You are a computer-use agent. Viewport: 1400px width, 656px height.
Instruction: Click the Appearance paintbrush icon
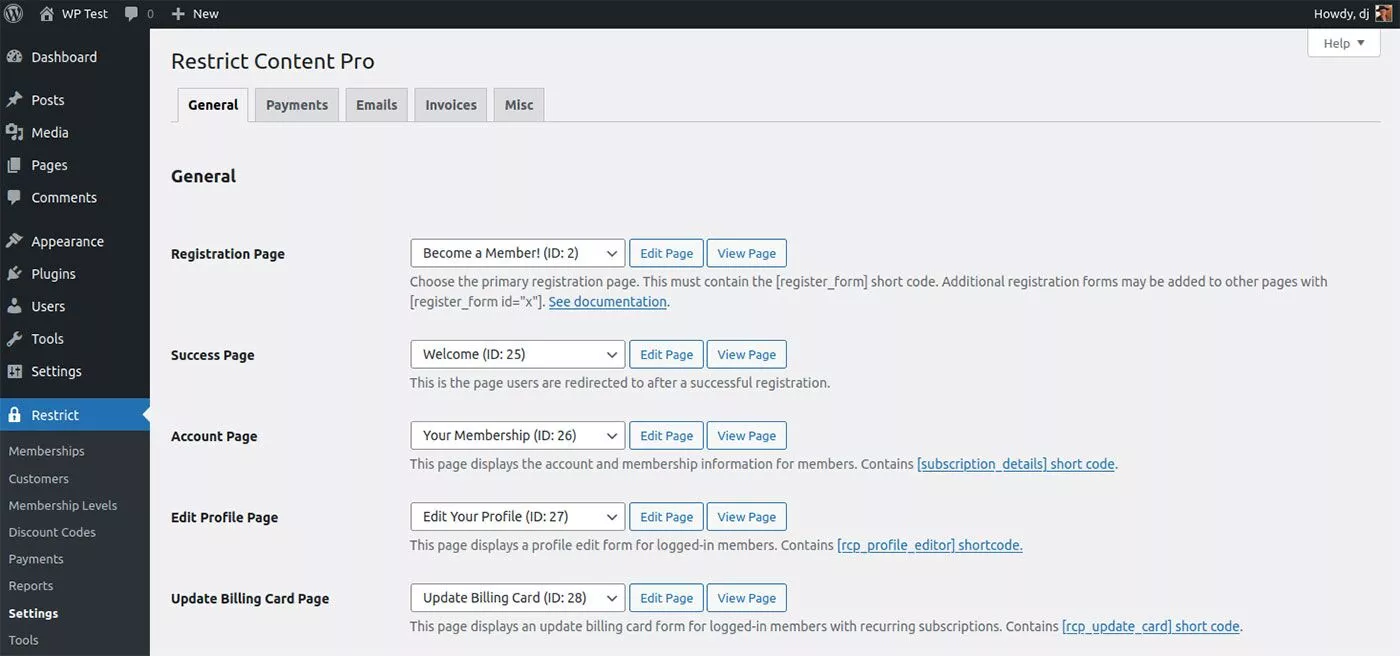coord(14,241)
